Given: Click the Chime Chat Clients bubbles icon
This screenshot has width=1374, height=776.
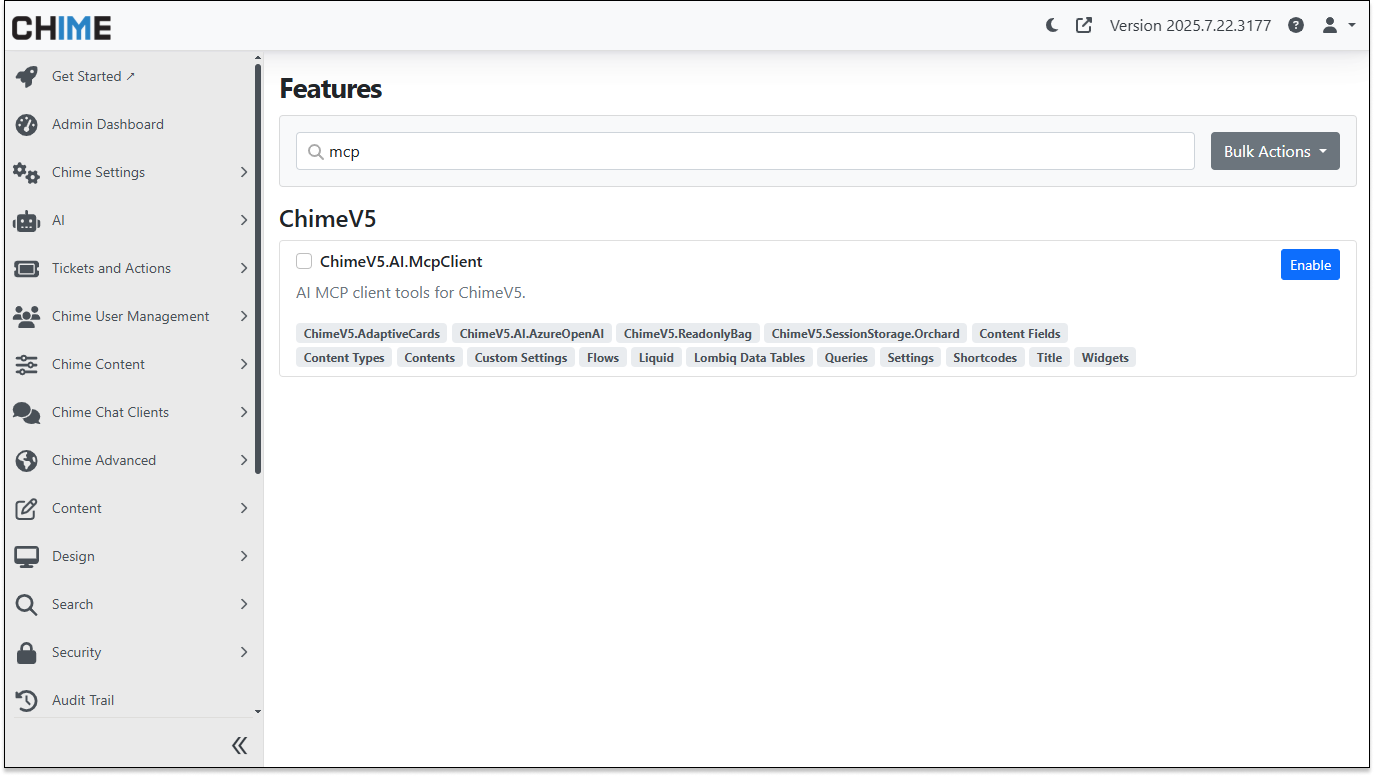Looking at the screenshot, I should tap(27, 412).
